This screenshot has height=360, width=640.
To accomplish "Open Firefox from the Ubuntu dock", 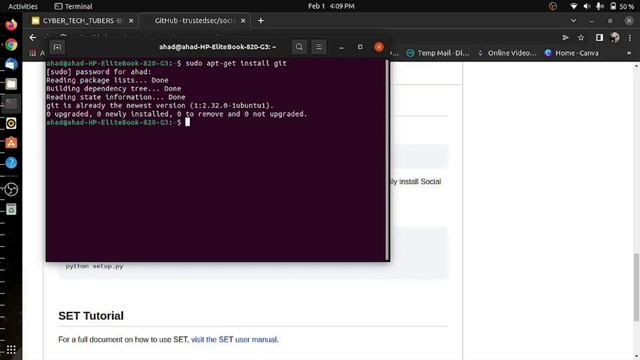I will click(x=11, y=25).
